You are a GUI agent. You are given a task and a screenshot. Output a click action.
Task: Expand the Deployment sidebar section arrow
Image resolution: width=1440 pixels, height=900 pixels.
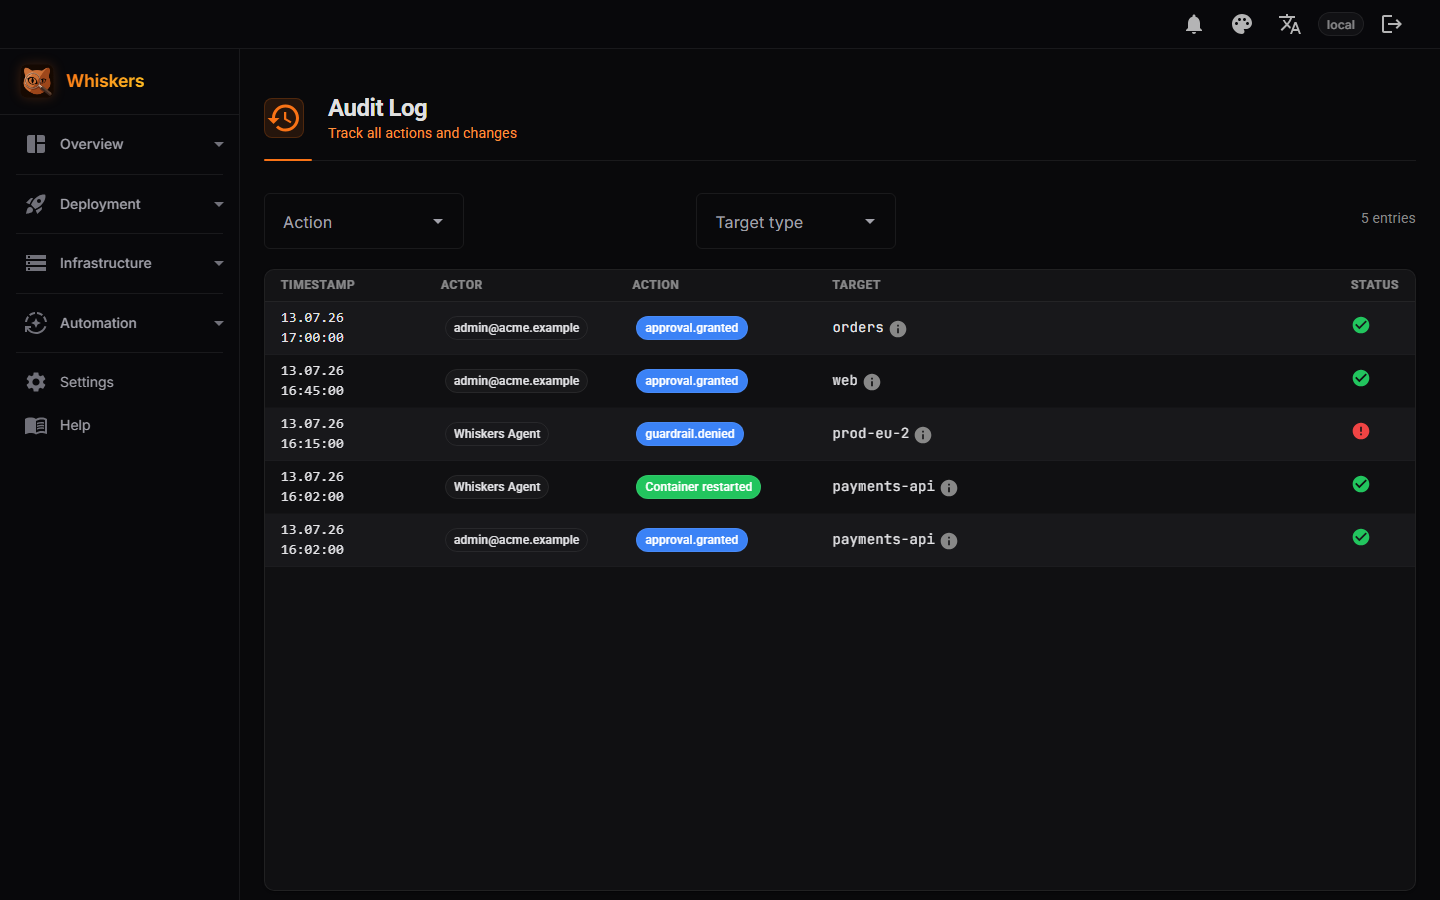[219, 204]
